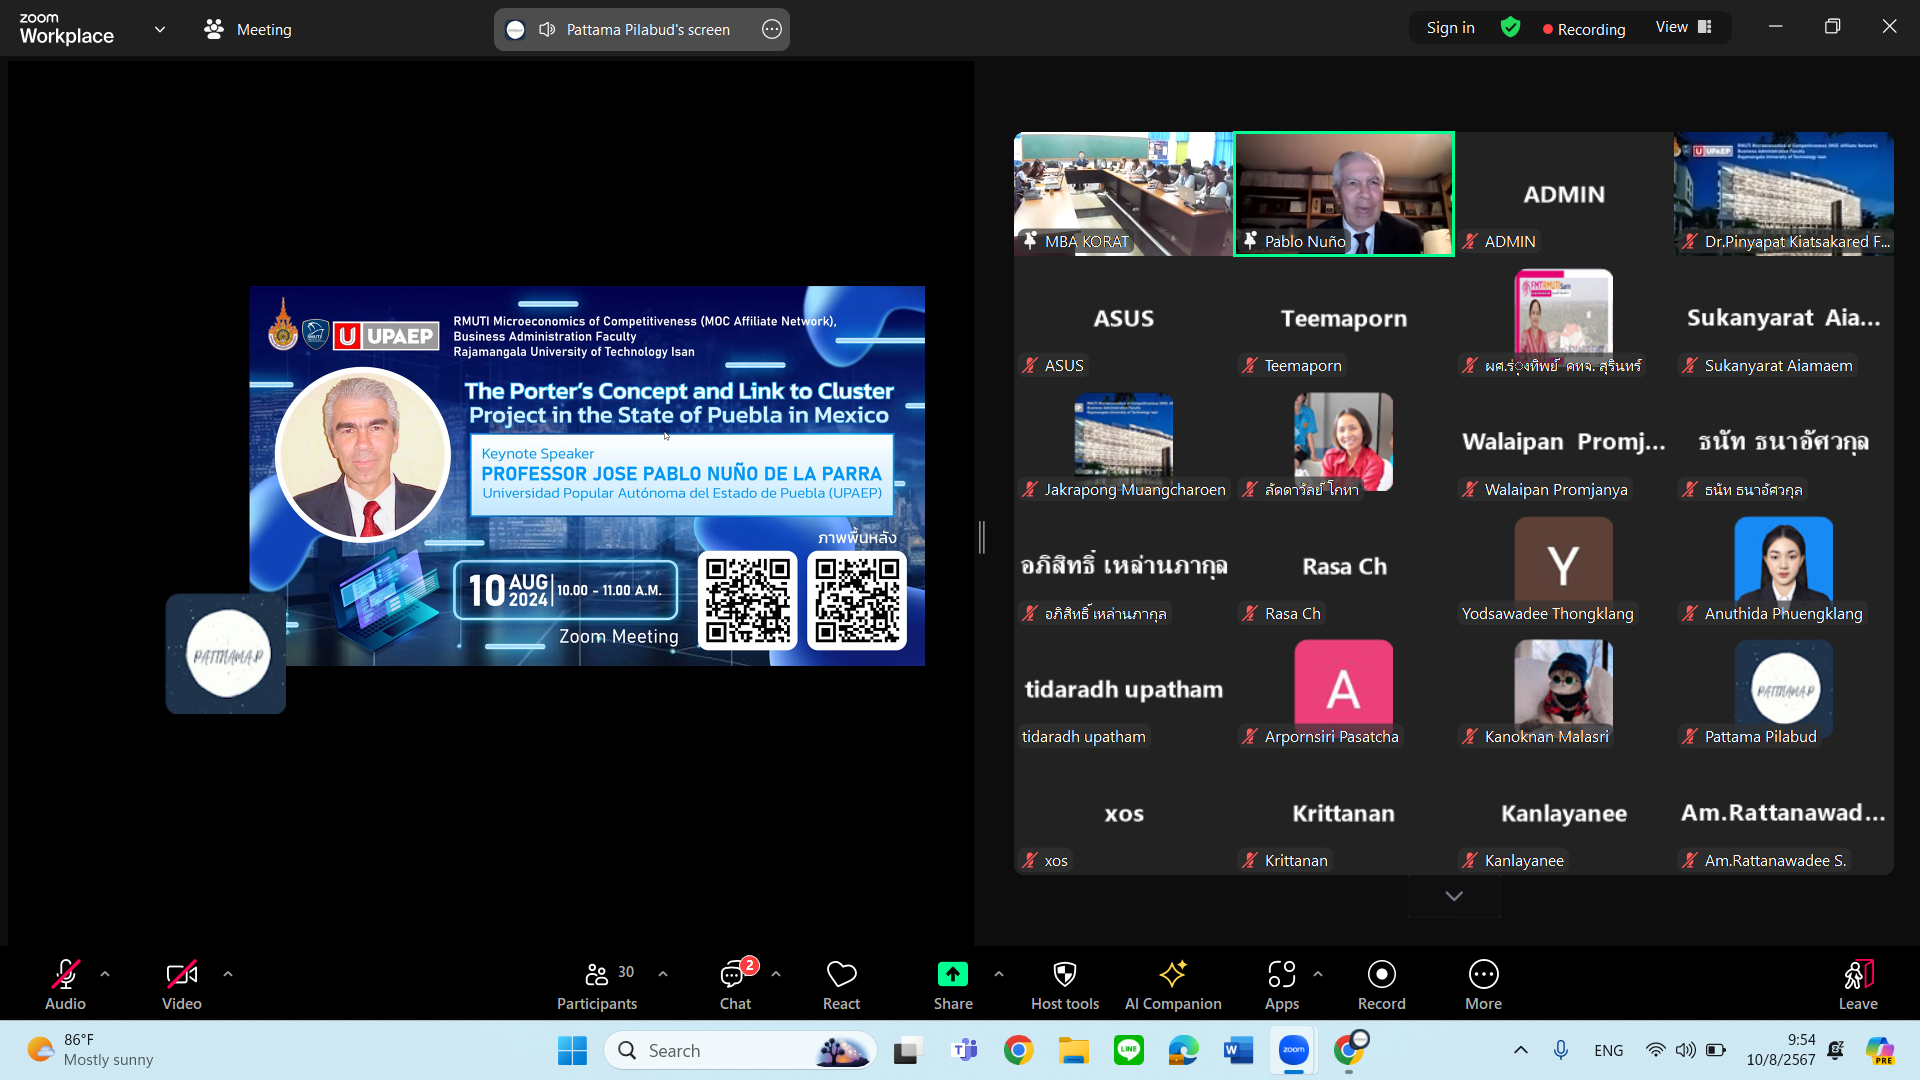Open Task View from taskbar
Image resolution: width=1920 pixels, height=1080 pixels.
(907, 1050)
